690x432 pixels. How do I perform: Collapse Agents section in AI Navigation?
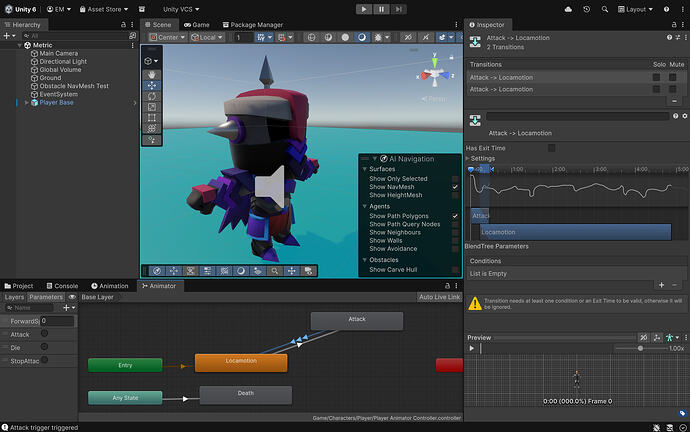365,206
